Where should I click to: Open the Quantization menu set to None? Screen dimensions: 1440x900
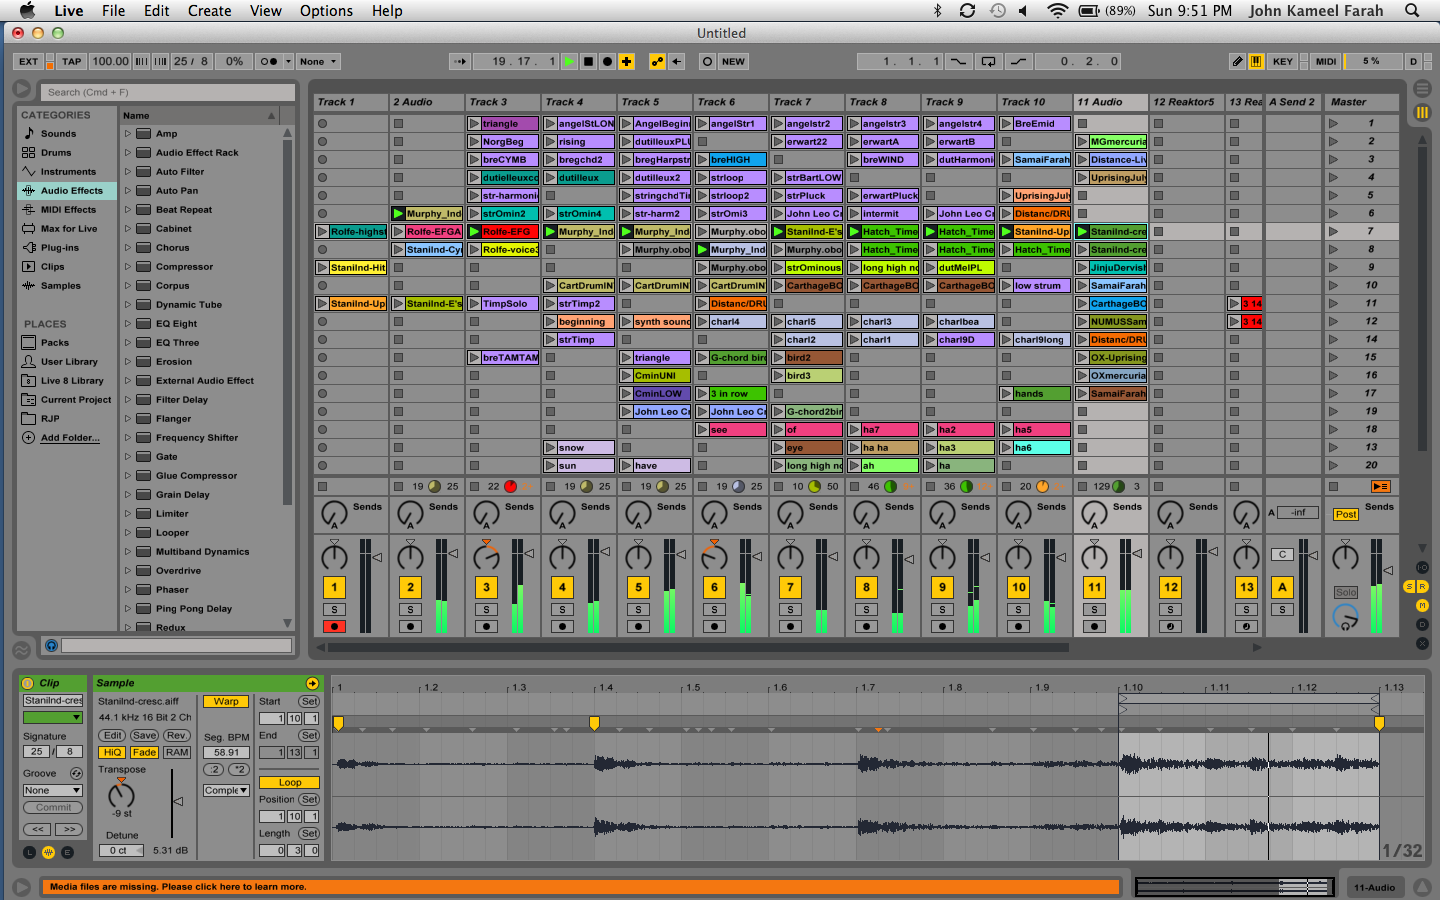(x=318, y=61)
